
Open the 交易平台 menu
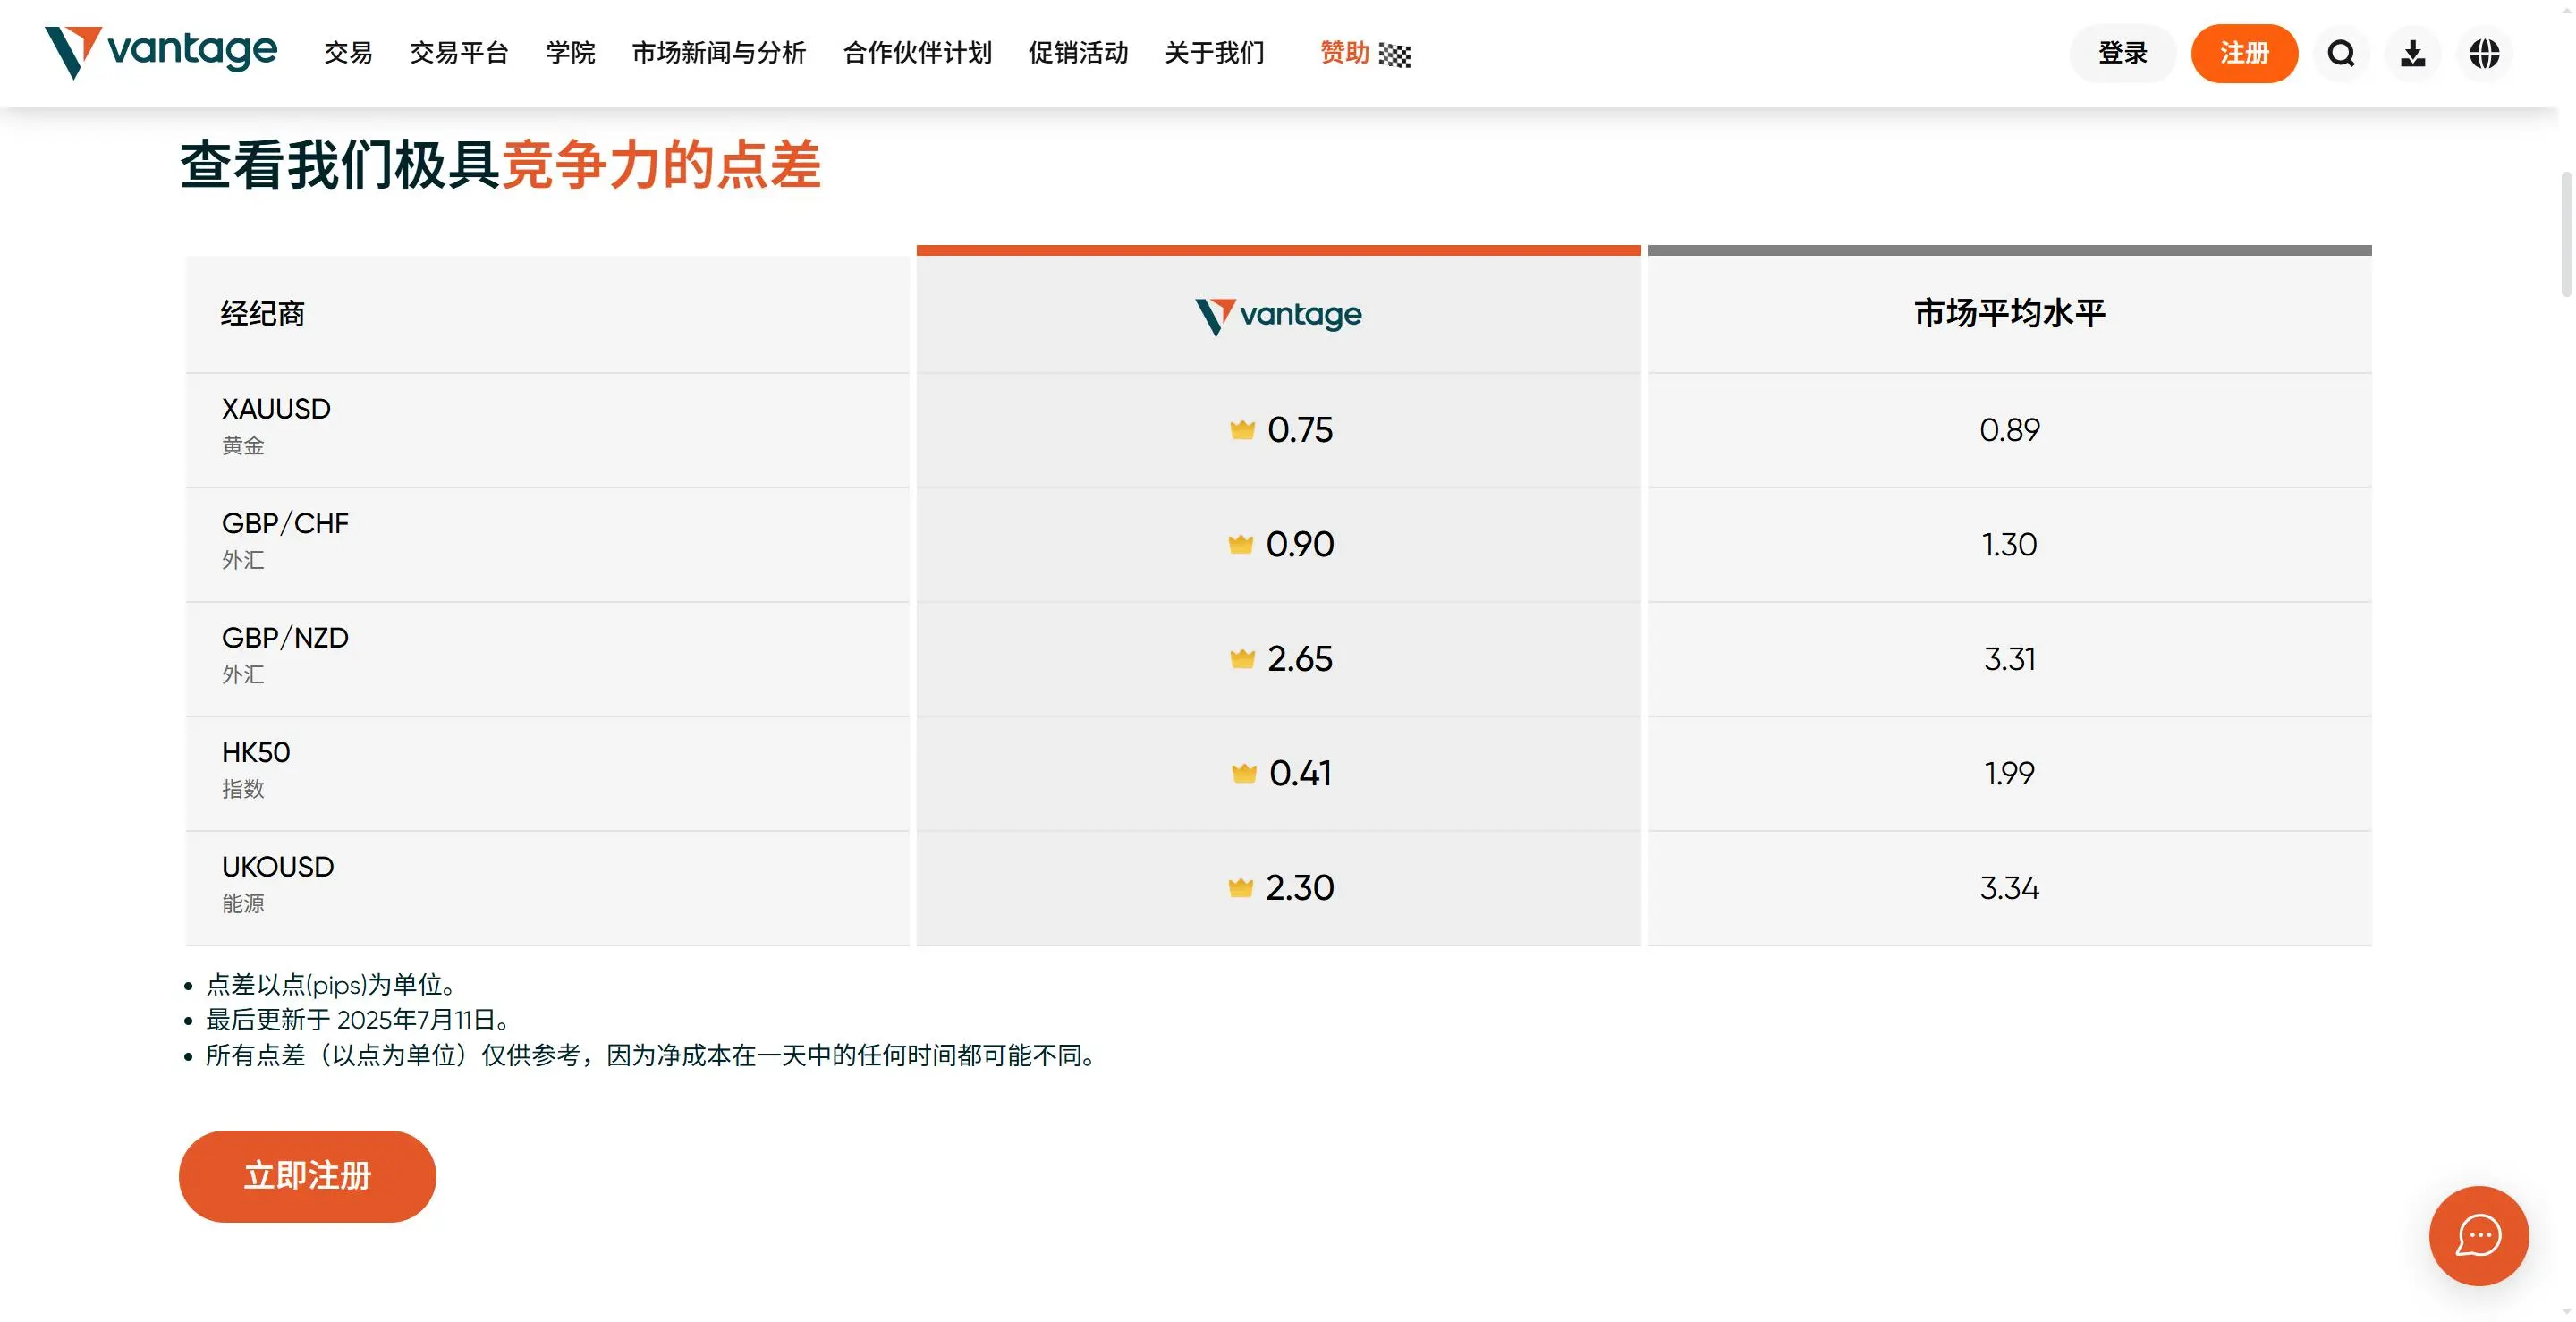[x=459, y=53]
